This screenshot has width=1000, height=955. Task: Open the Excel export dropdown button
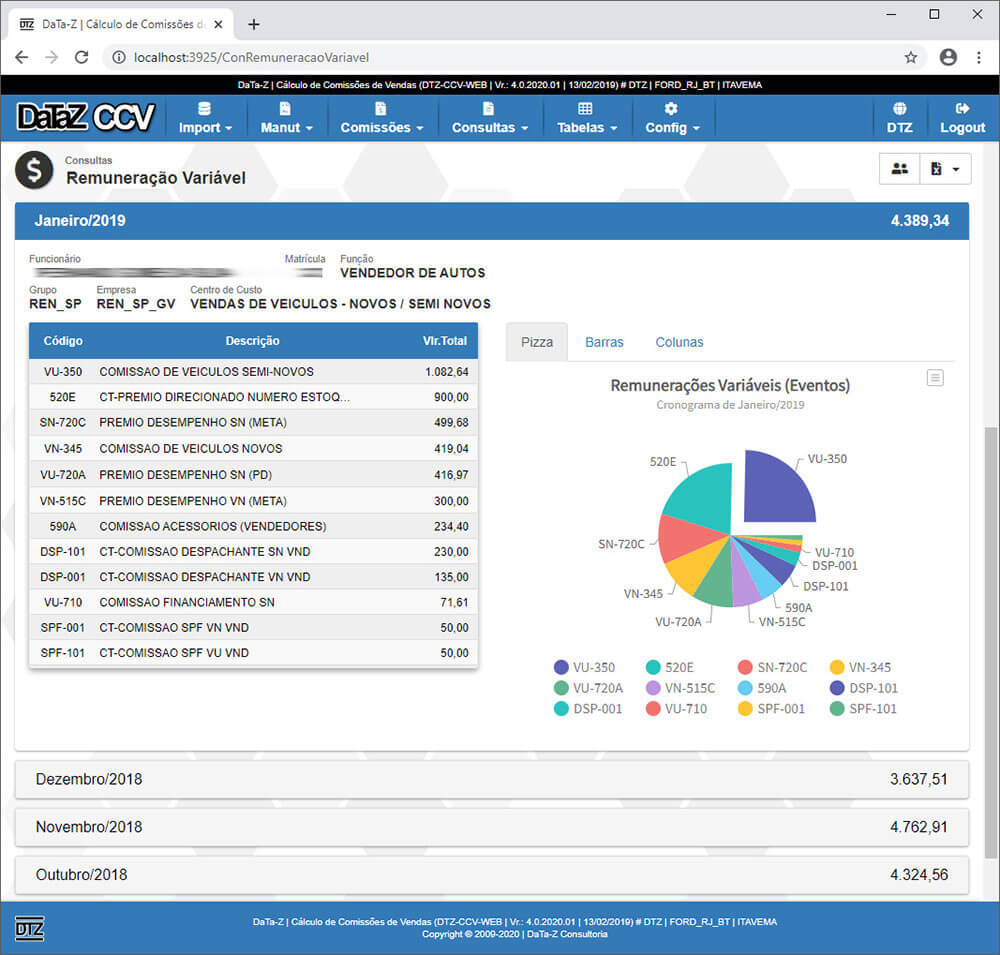(945, 169)
